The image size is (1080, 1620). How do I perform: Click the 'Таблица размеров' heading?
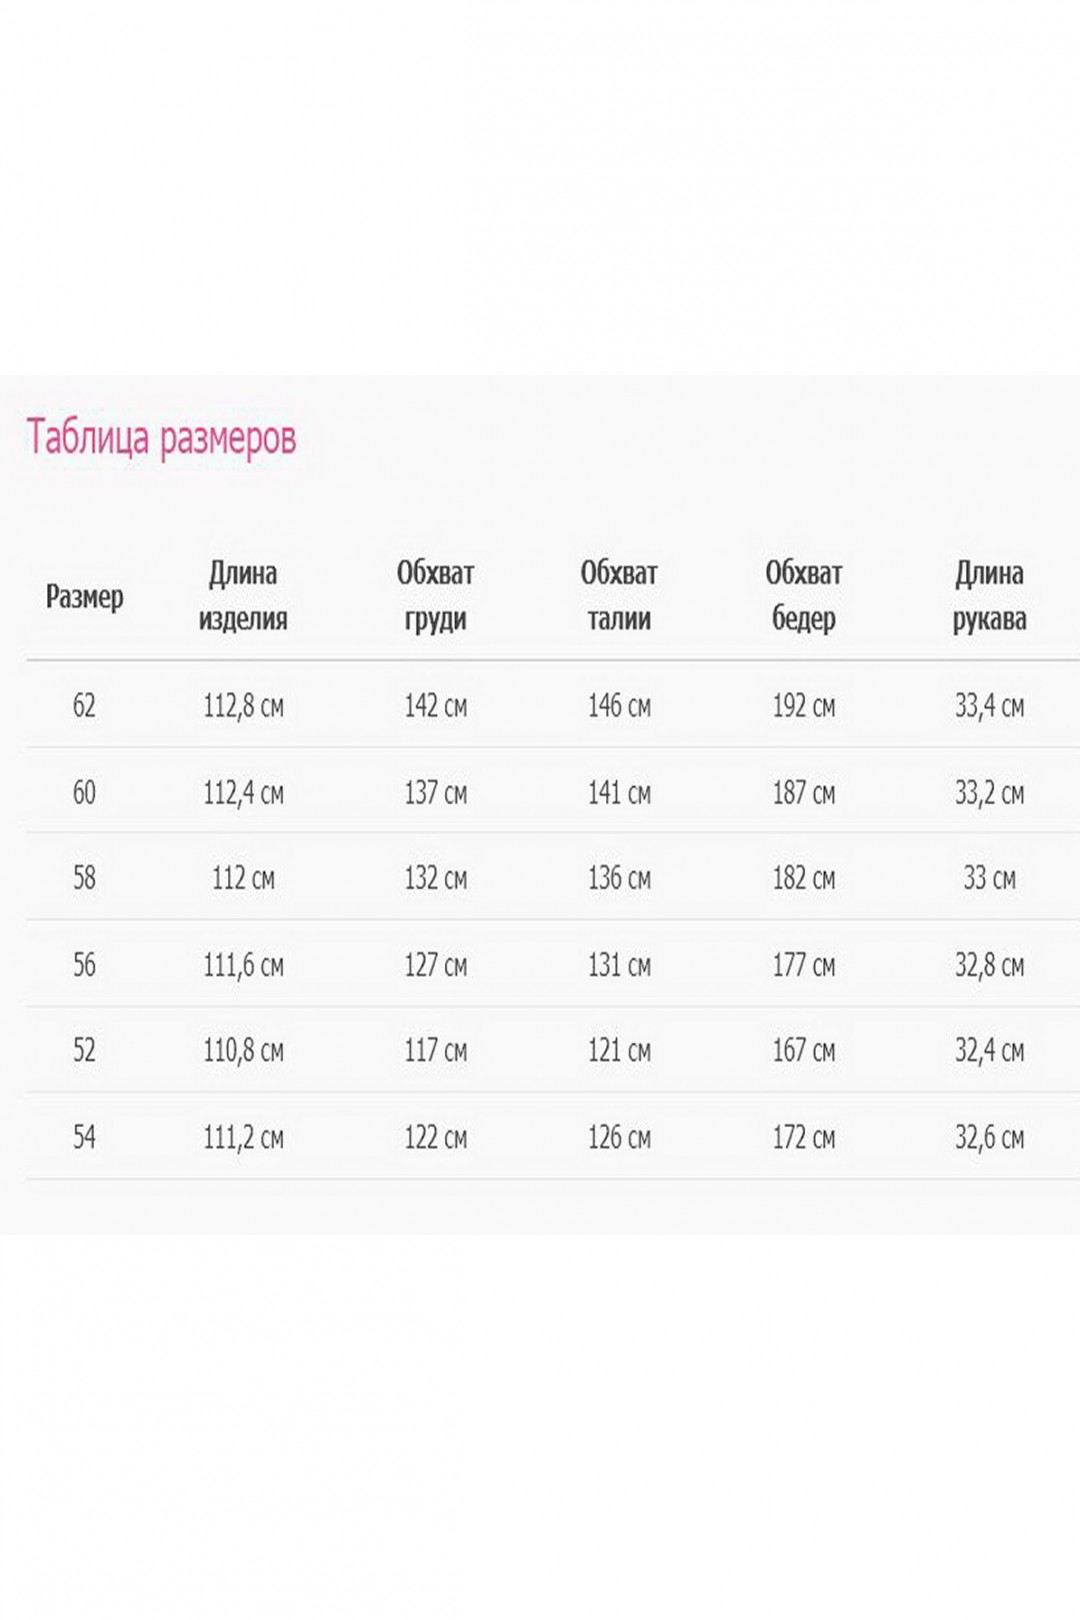tap(161, 438)
